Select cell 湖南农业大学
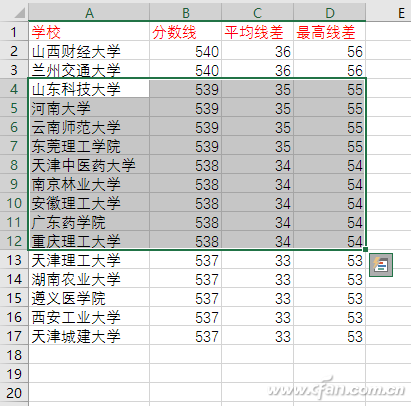The width and height of the screenshot is (411, 406). coord(89,279)
